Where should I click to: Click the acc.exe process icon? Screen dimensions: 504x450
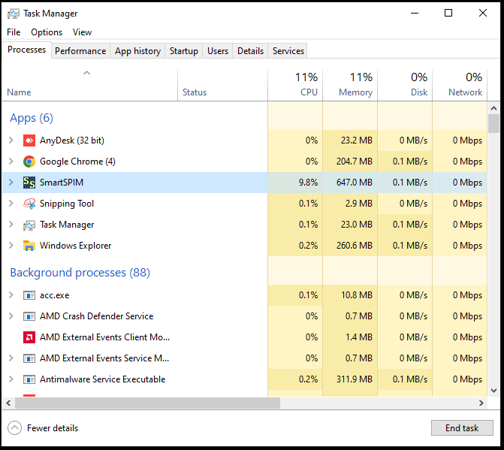pyautogui.click(x=29, y=295)
